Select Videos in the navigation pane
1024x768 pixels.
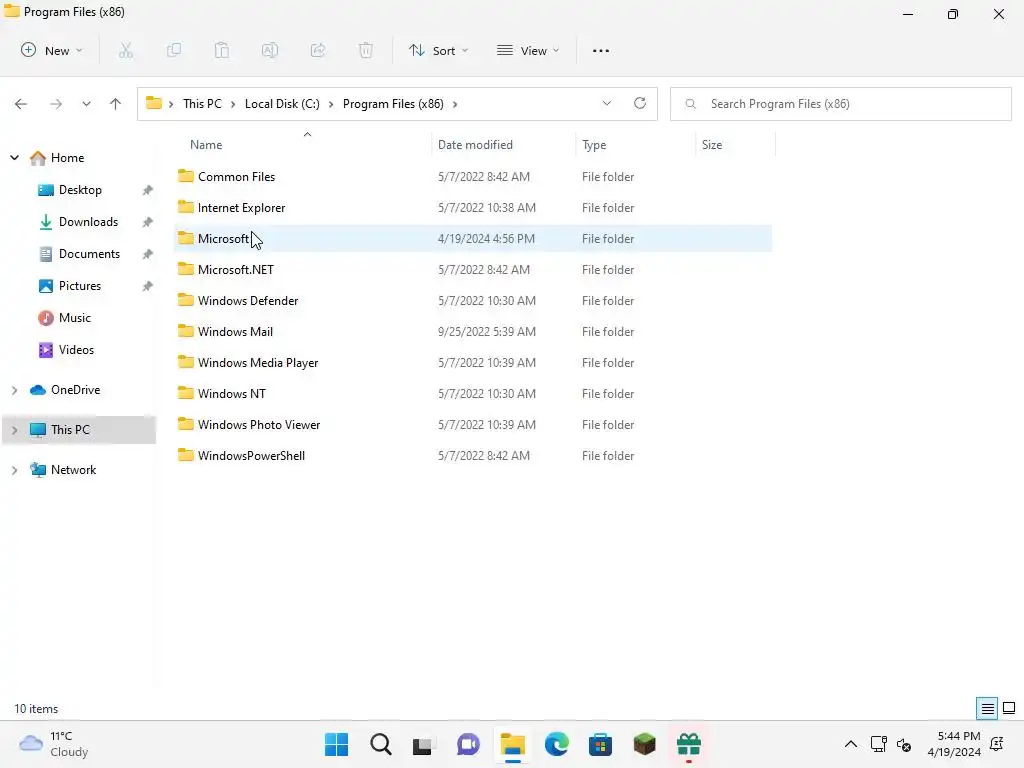click(76, 350)
